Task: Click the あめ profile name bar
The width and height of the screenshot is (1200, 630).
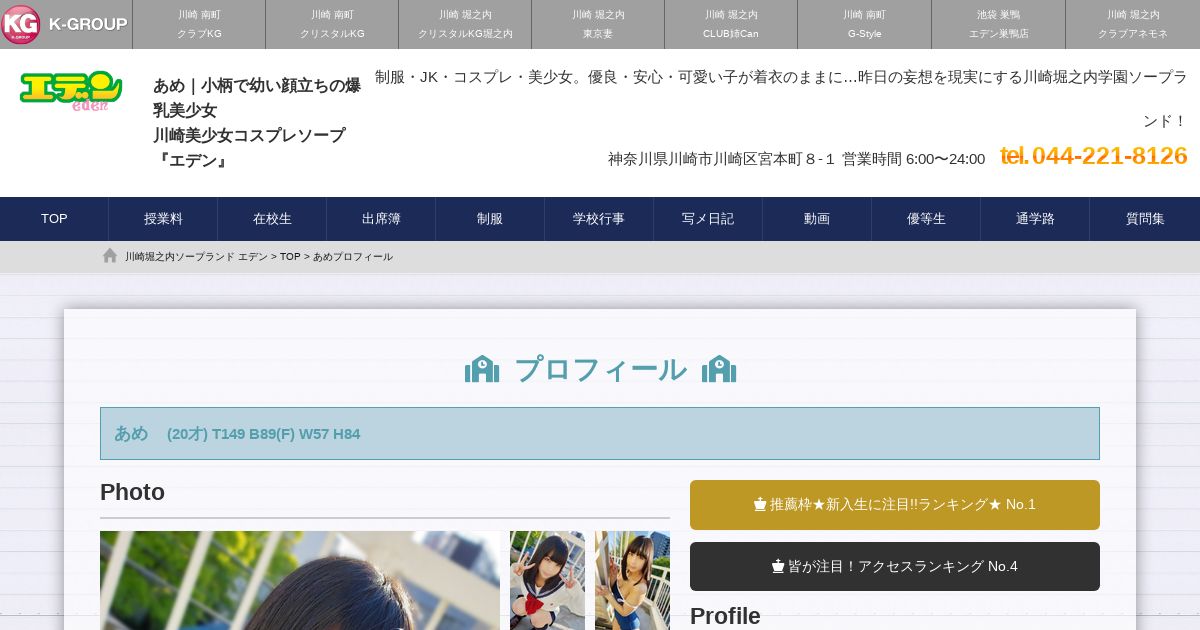Action: pos(600,433)
